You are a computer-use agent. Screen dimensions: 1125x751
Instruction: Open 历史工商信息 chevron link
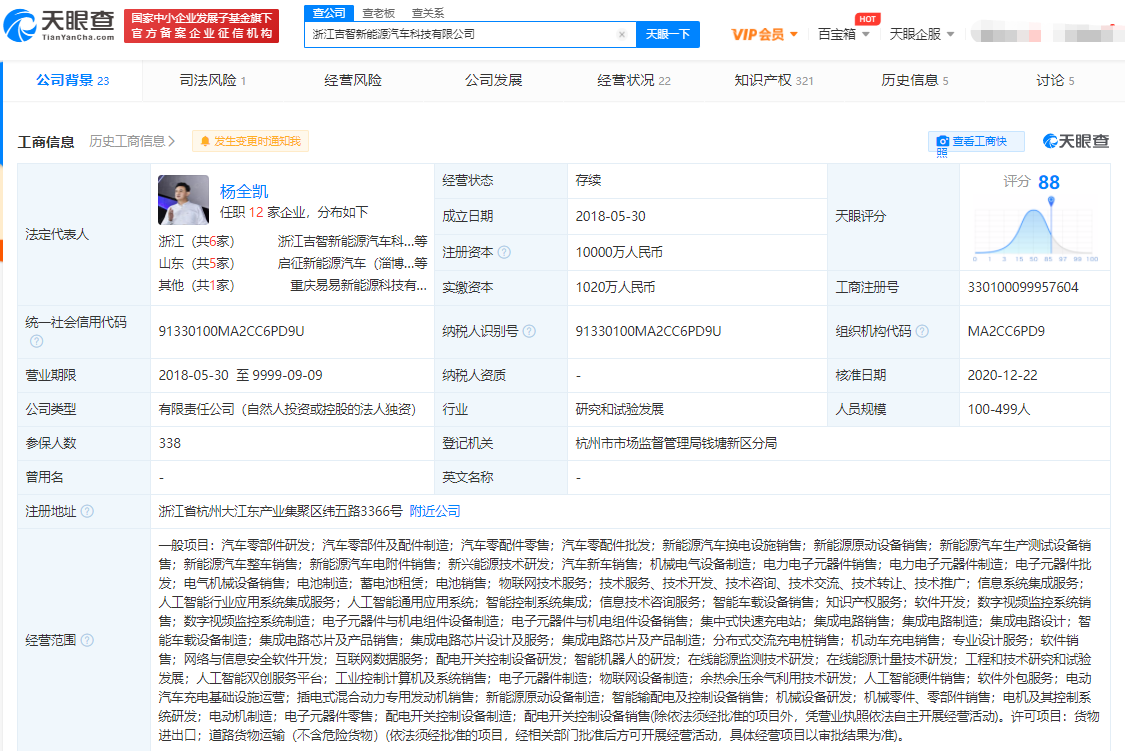(x=132, y=141)
